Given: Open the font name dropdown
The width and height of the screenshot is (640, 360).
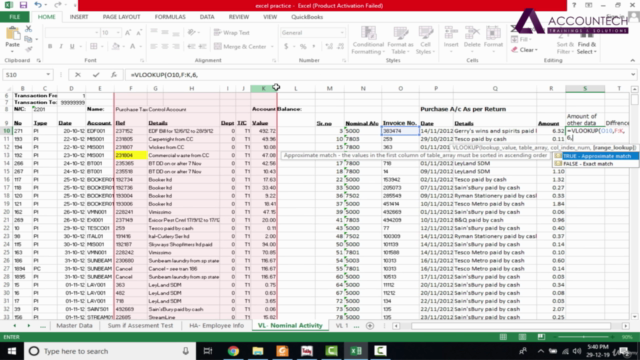Looking at the screenshot, I should pyautogui.click(x=96, y=33).
